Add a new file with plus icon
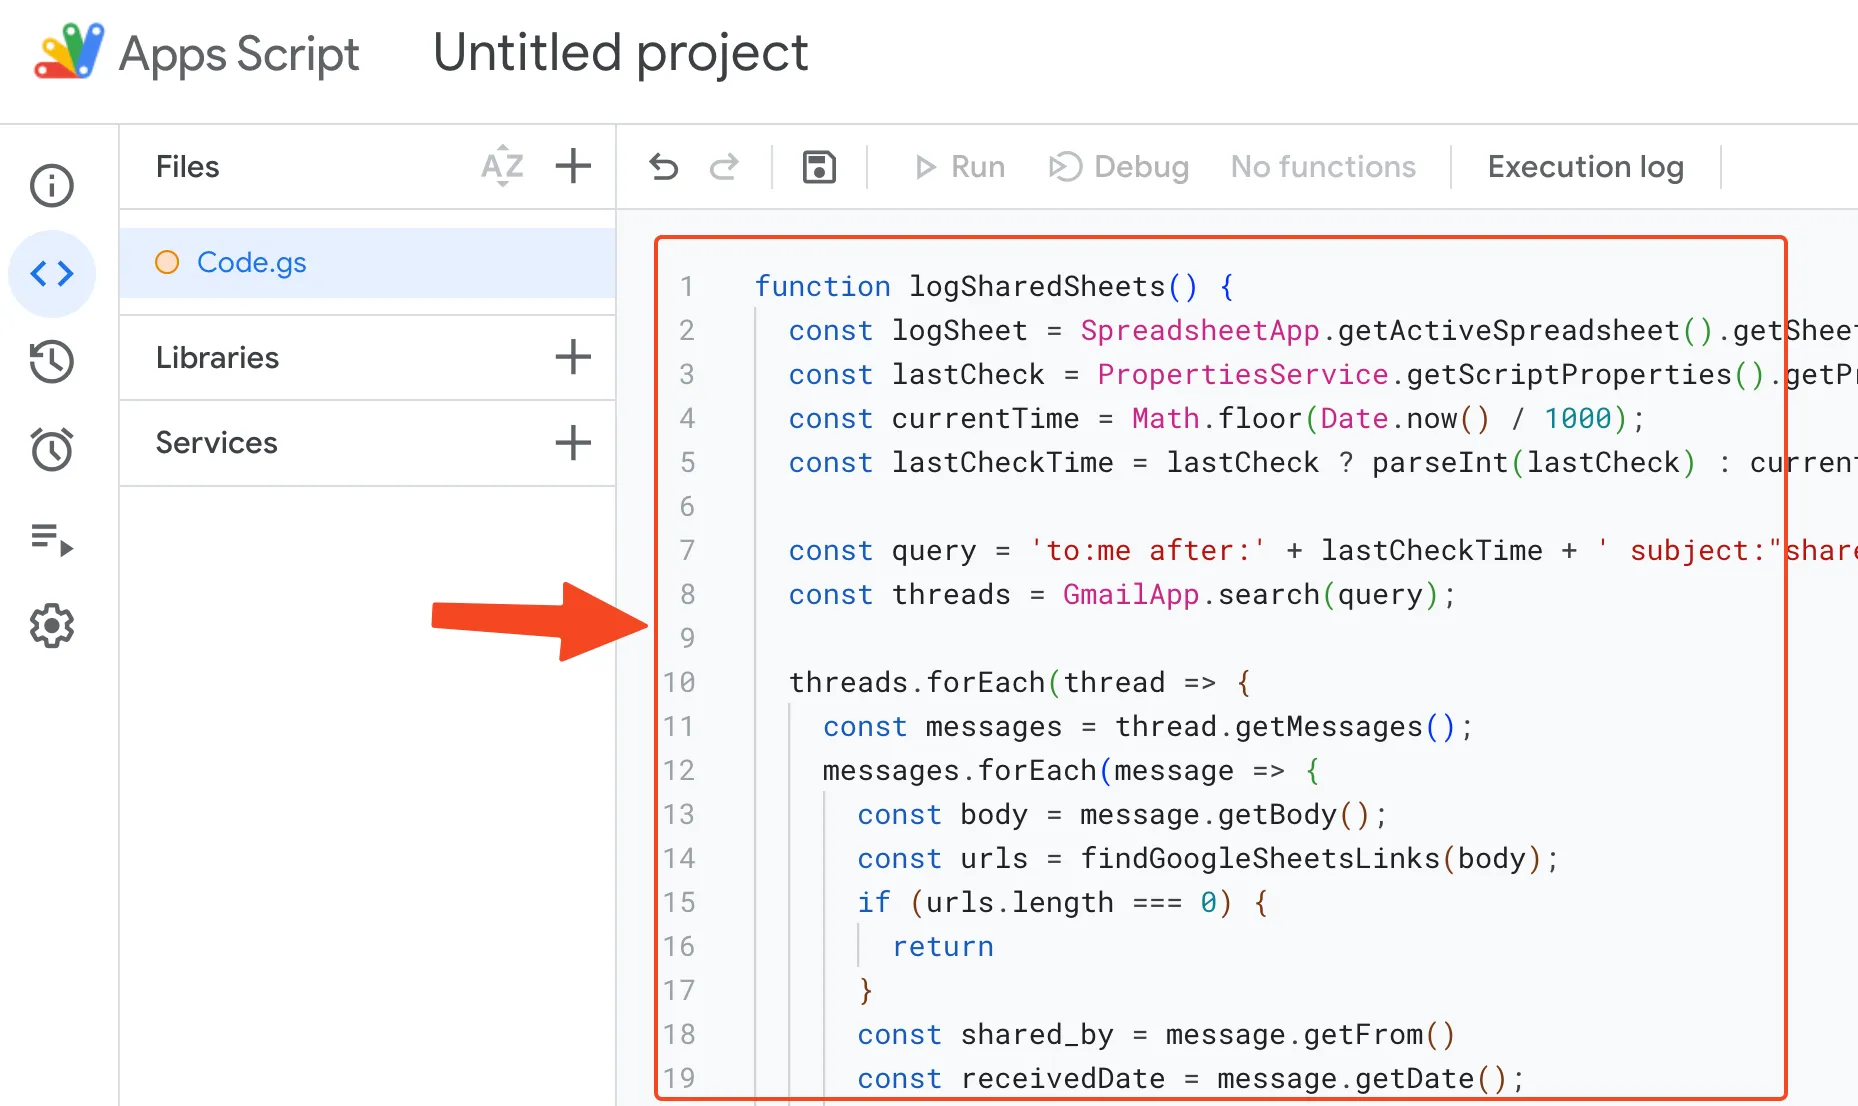The image size is (1858, 1106). pos(573,166)
